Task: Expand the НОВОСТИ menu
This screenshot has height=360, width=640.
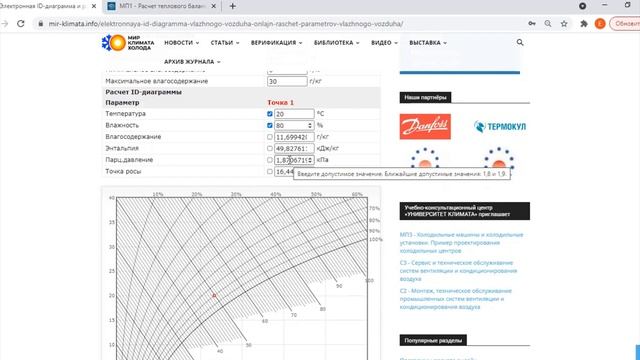Action: tap(182, 42)
